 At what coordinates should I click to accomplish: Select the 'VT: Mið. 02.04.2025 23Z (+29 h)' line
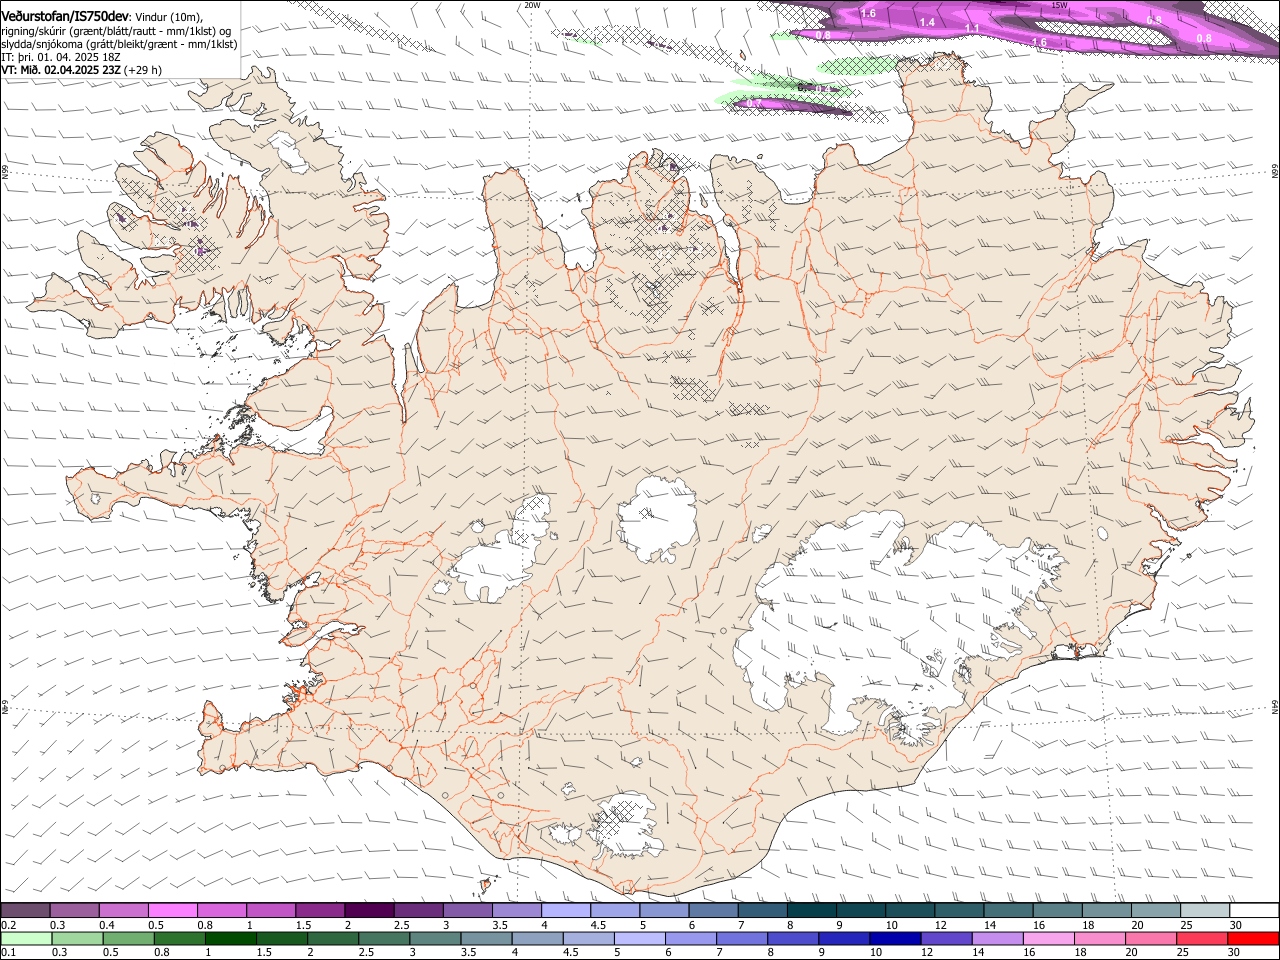81,70
